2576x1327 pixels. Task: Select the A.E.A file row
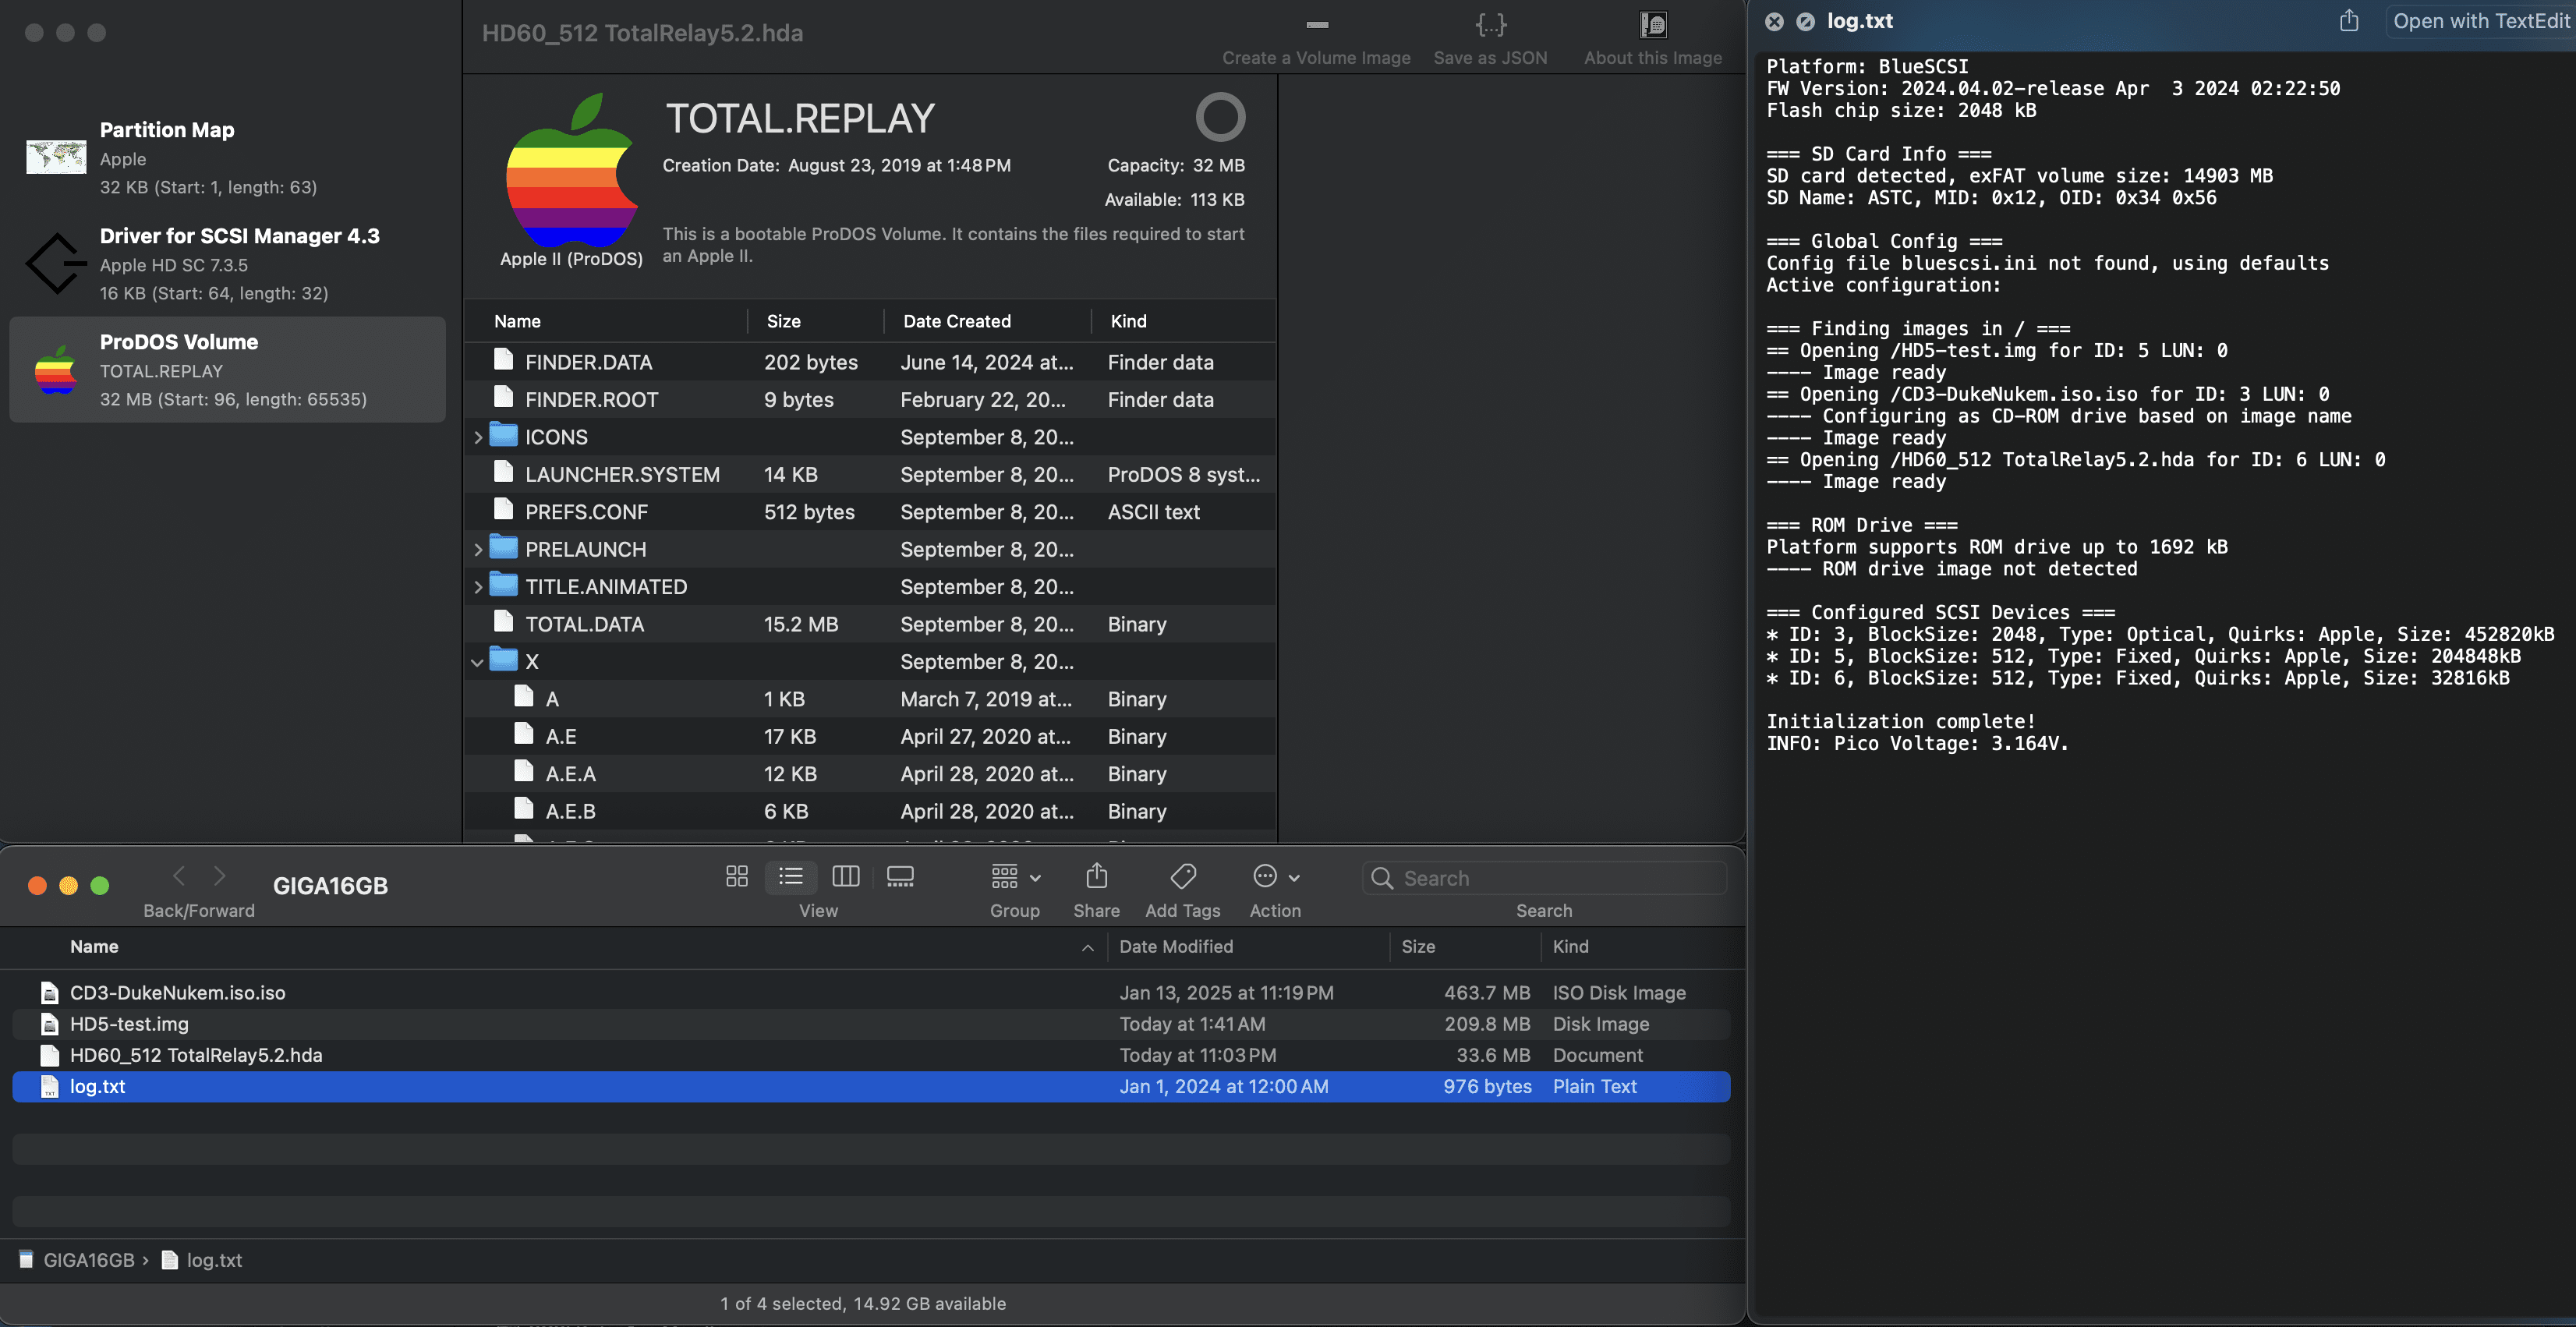(x=870, y=774)
